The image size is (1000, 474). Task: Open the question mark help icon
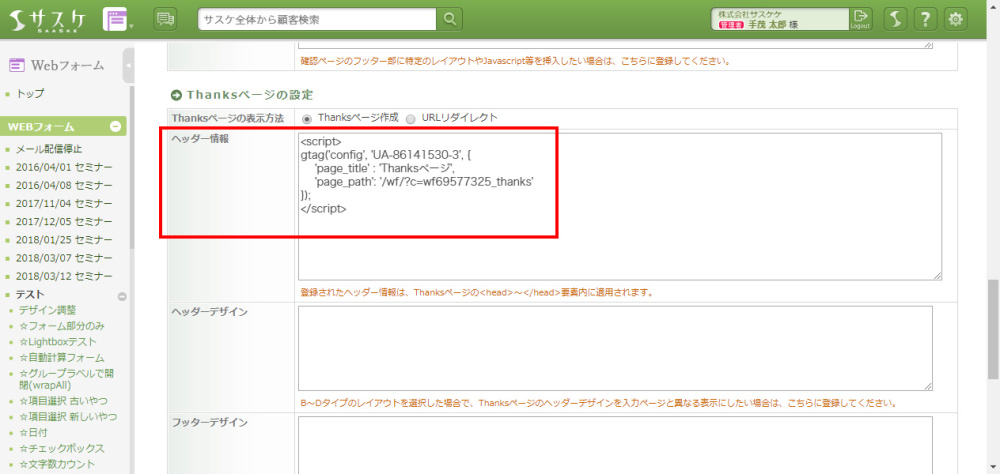coord(926,19)
